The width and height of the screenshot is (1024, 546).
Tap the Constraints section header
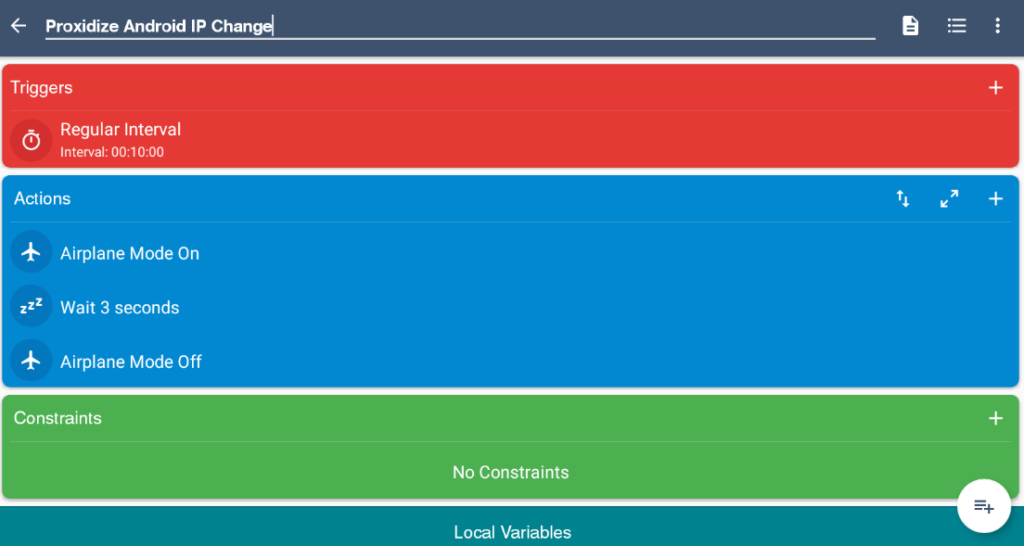click(x=57, y=418)
